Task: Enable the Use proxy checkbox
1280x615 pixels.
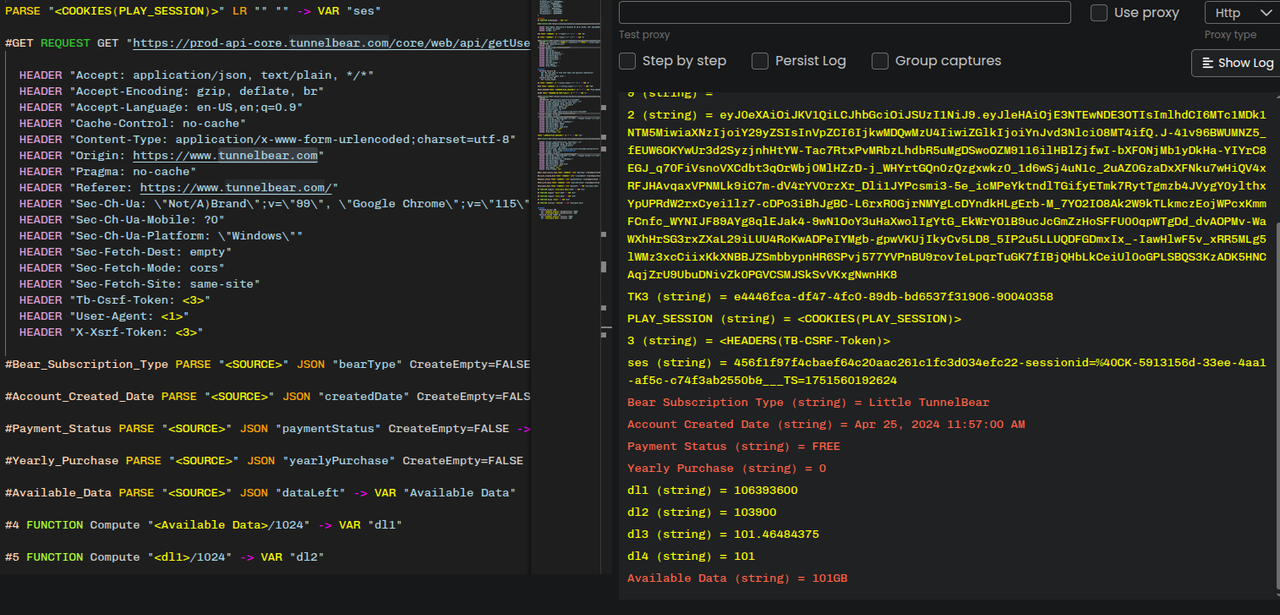Action: tap(1098, 13)
